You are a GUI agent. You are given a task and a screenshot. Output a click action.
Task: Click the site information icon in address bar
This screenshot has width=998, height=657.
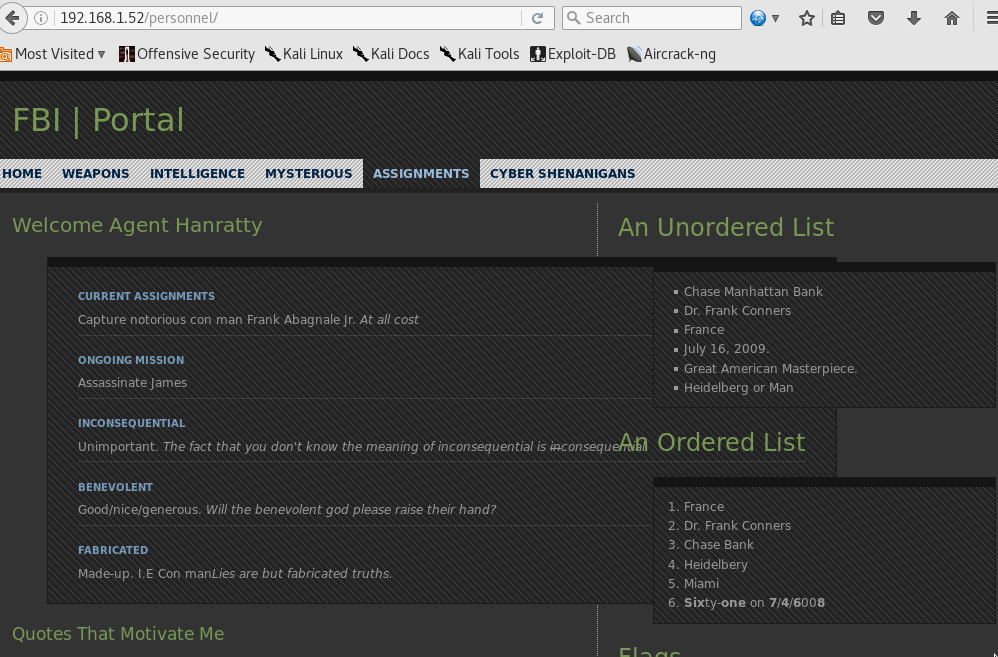click(x=41, y=18)
